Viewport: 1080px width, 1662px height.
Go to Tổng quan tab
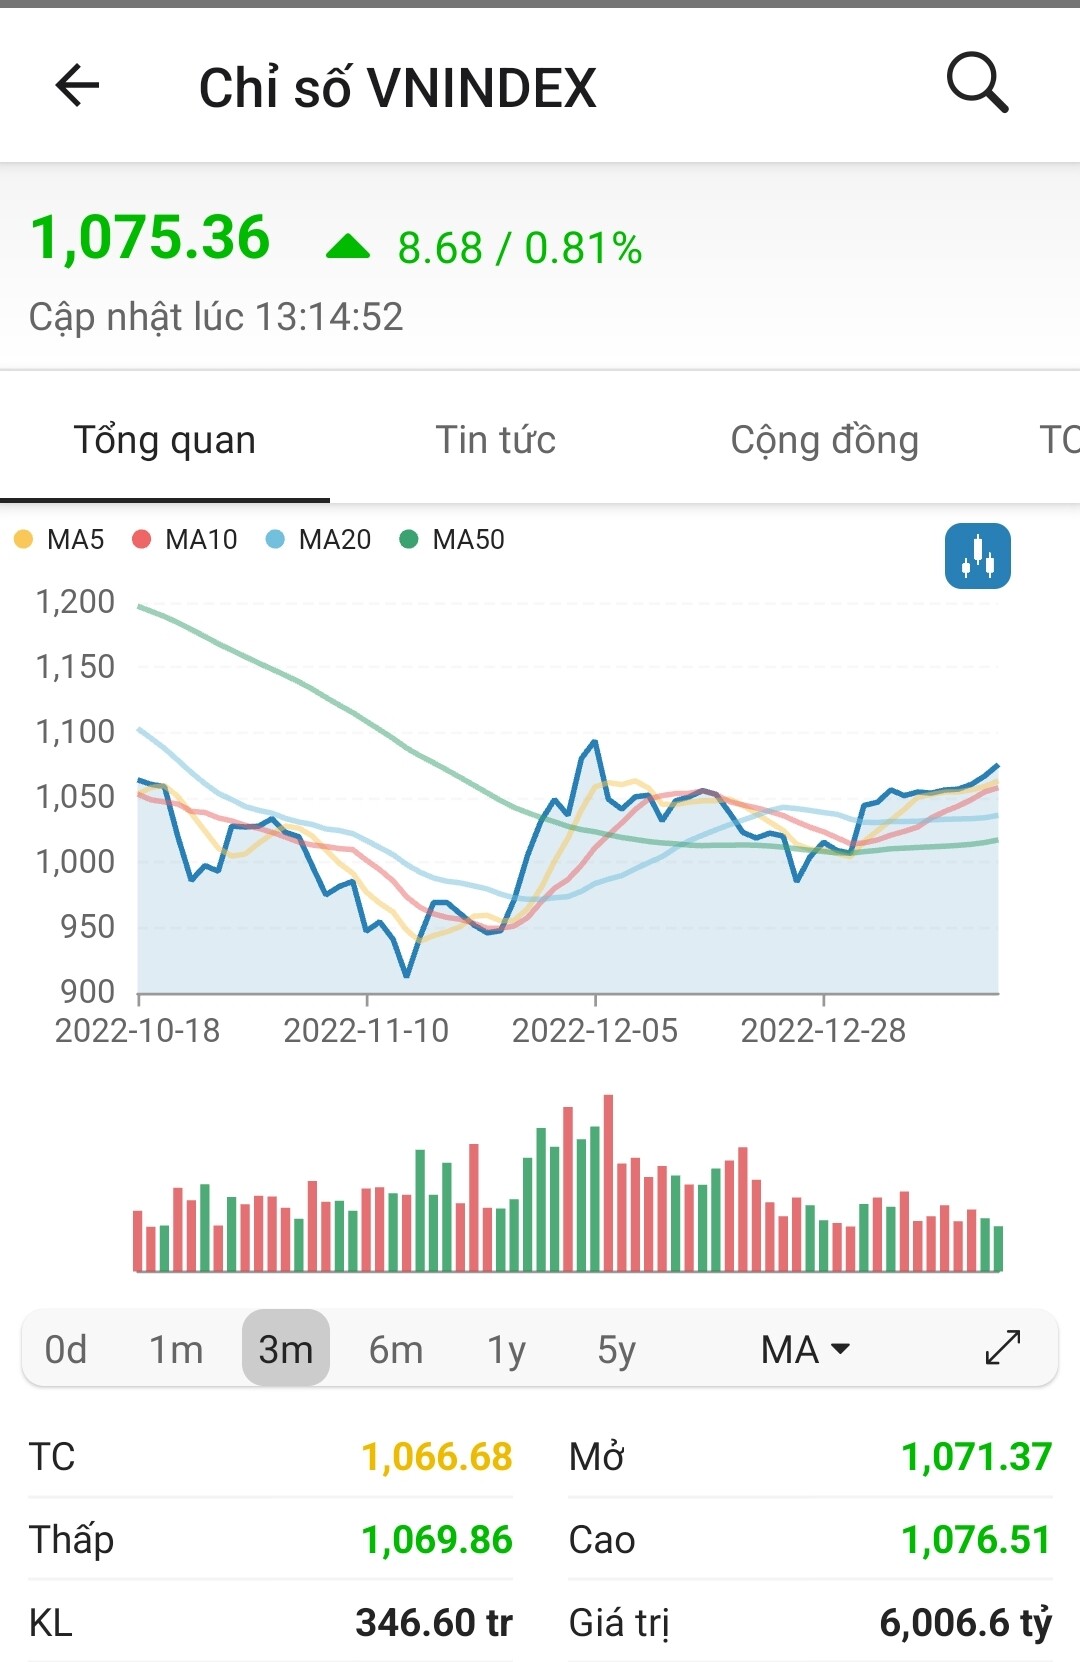tap(165, 440)
